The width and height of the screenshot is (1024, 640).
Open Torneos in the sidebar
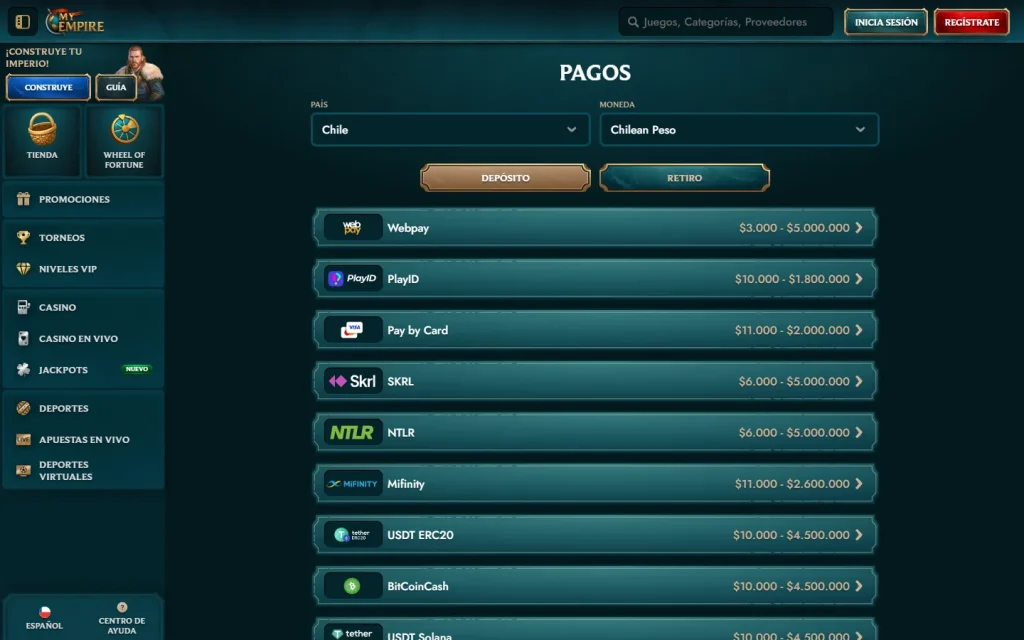tap(83, 238)
